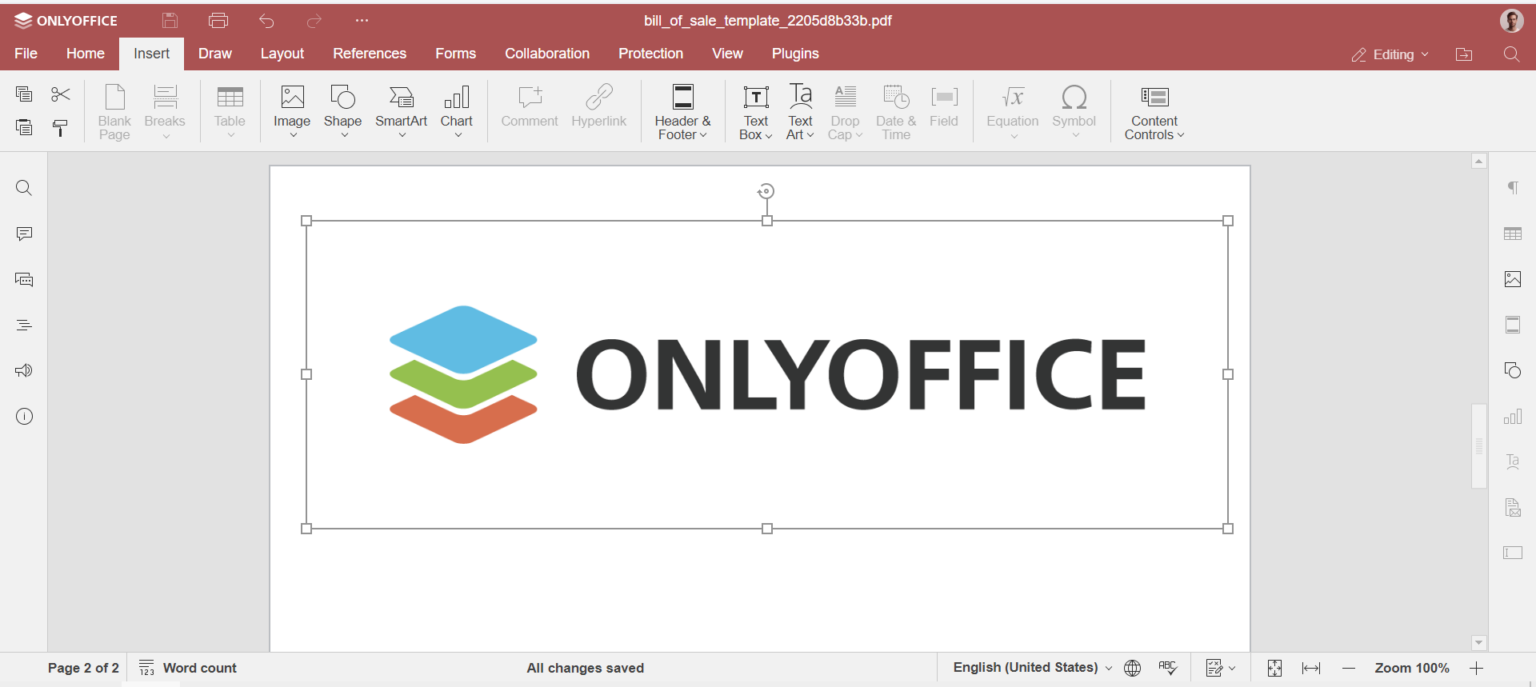Open Find and Replace from left sidebar
The width and height of the screenshot is (1536, 687).
[x=23, y=187]
